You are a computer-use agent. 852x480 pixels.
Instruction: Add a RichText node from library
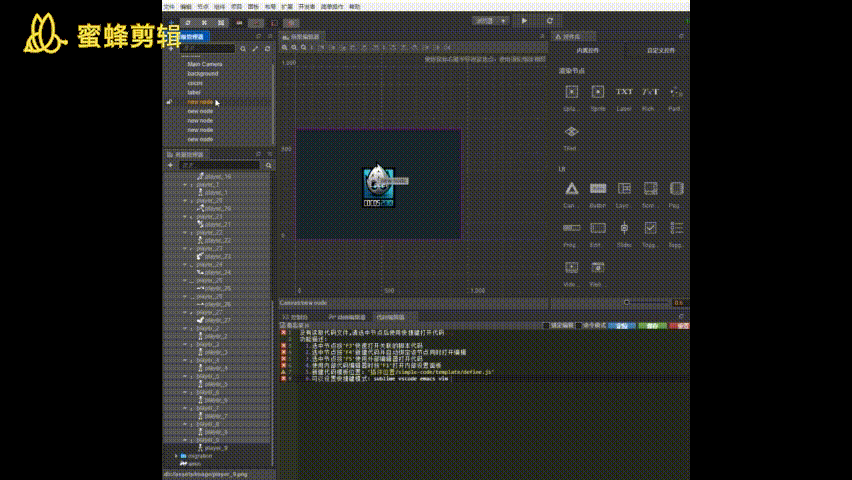tap(650, 92)
